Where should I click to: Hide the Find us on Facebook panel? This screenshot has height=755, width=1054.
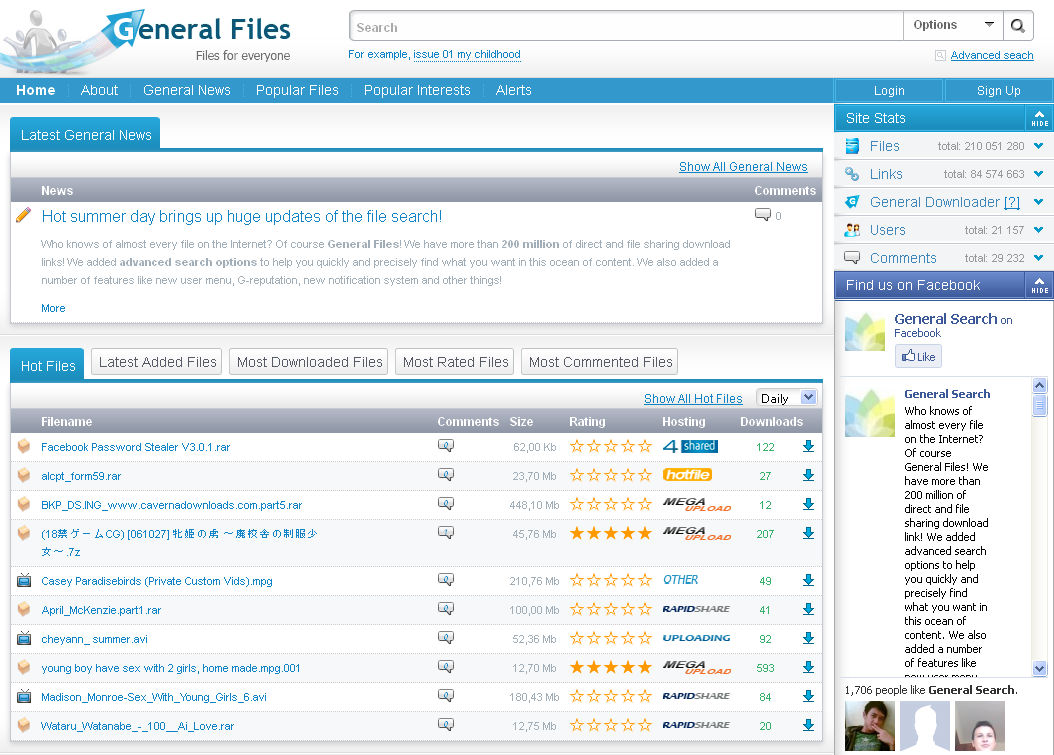(1039, 285)
